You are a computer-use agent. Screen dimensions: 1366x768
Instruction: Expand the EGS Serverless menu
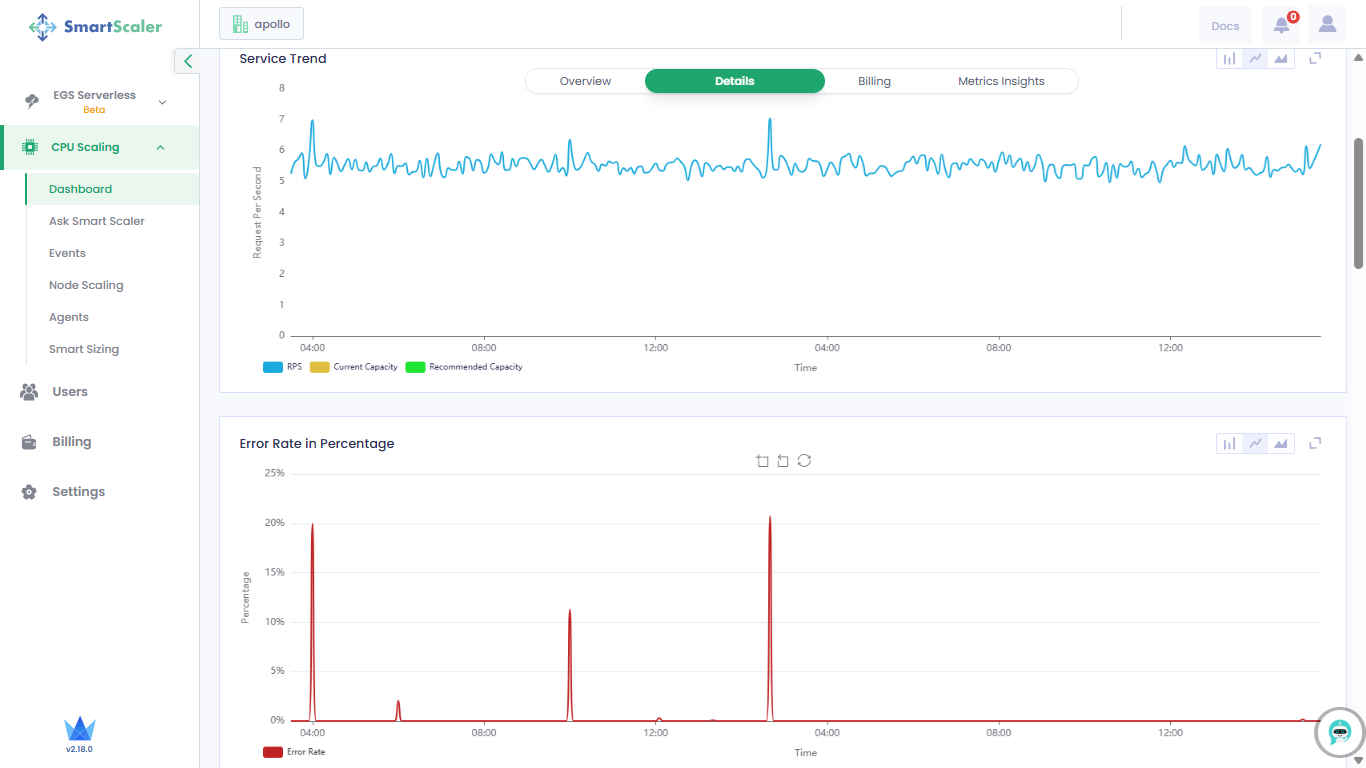coord(162,102)
